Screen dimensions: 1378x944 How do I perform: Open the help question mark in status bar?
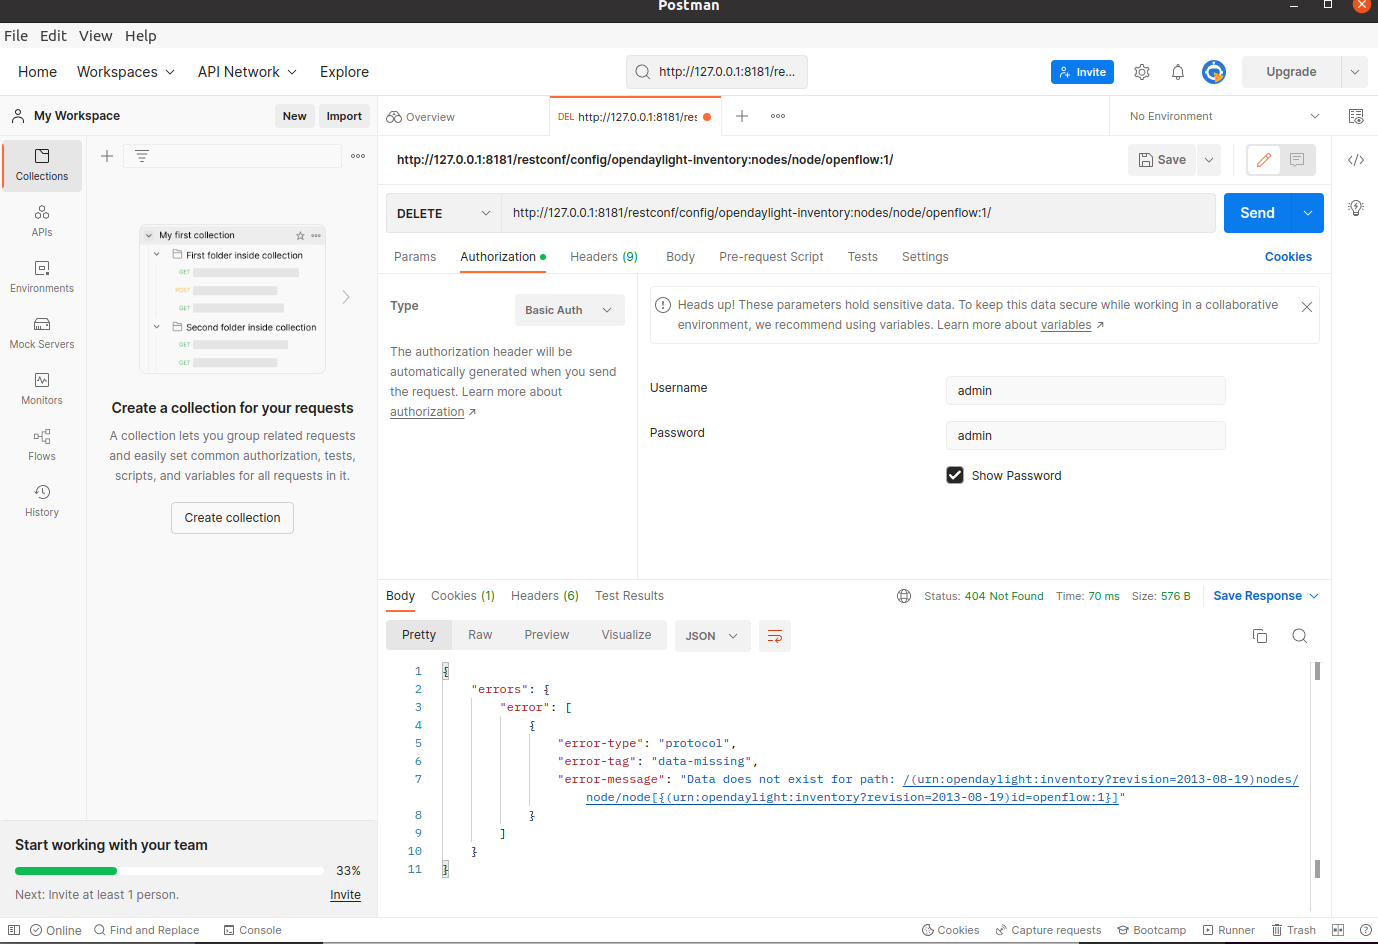[x=1366, y=930]
